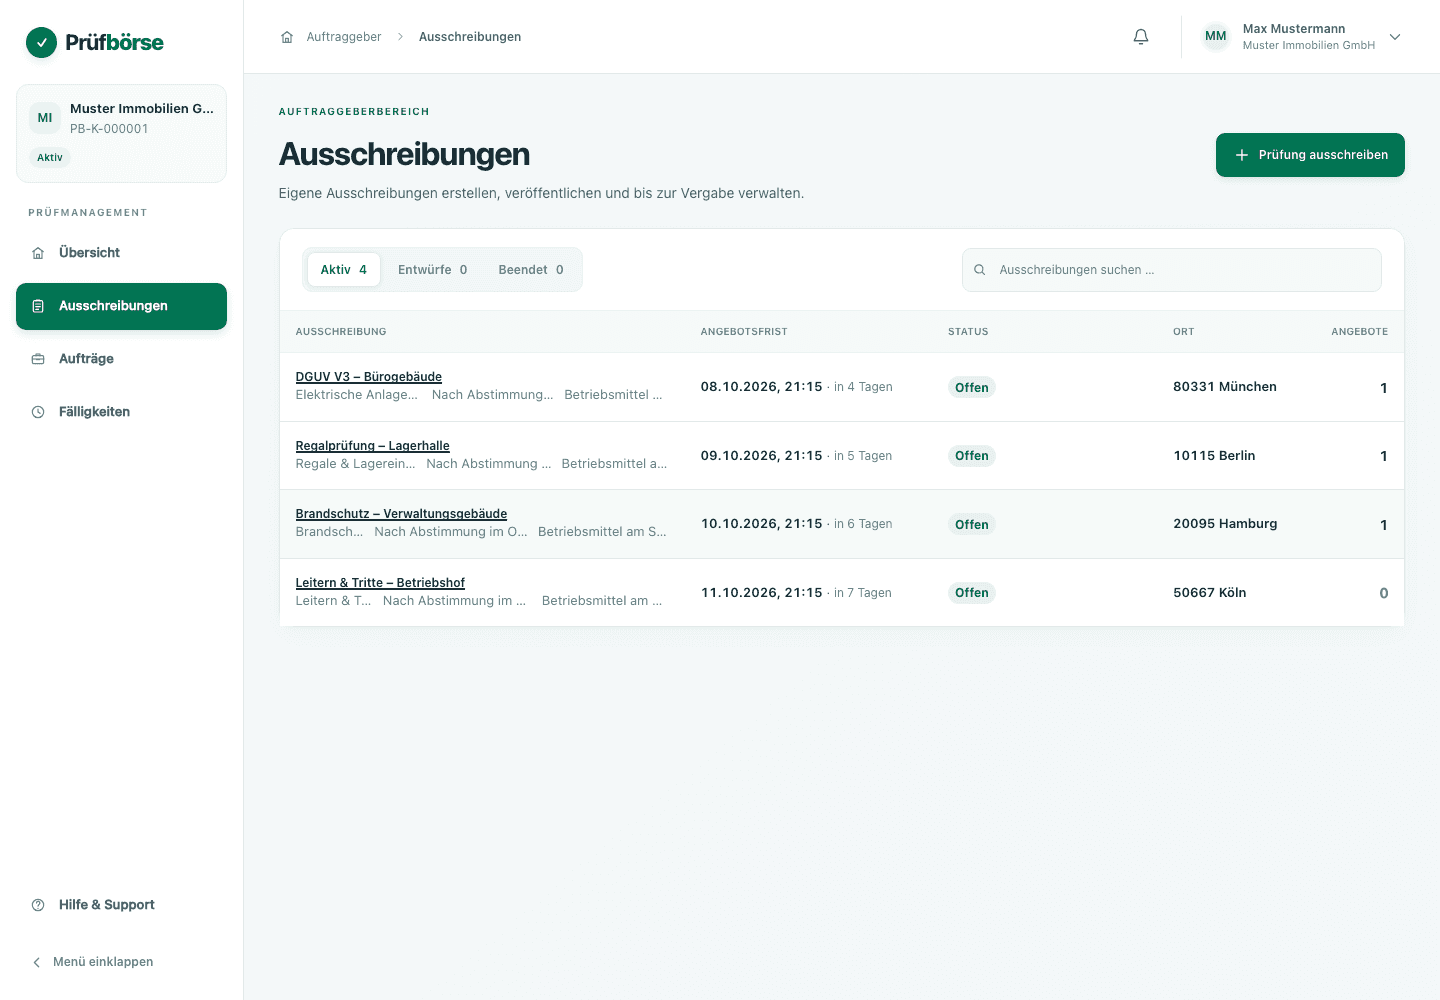Click the offer count 0 in Köln row
This screenshot has height=1000, width=1440.
pos(1384,594)
